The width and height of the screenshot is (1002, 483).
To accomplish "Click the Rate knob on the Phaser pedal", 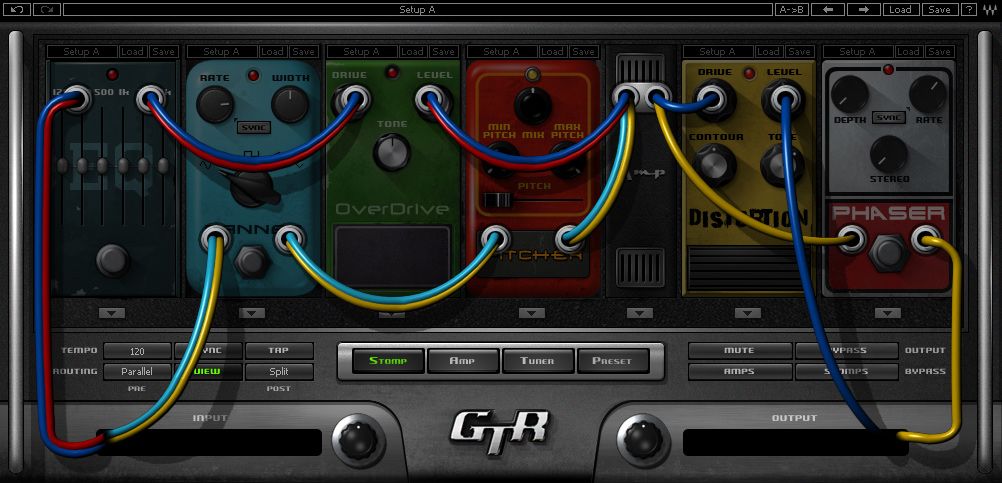I will tap(927, 95).
